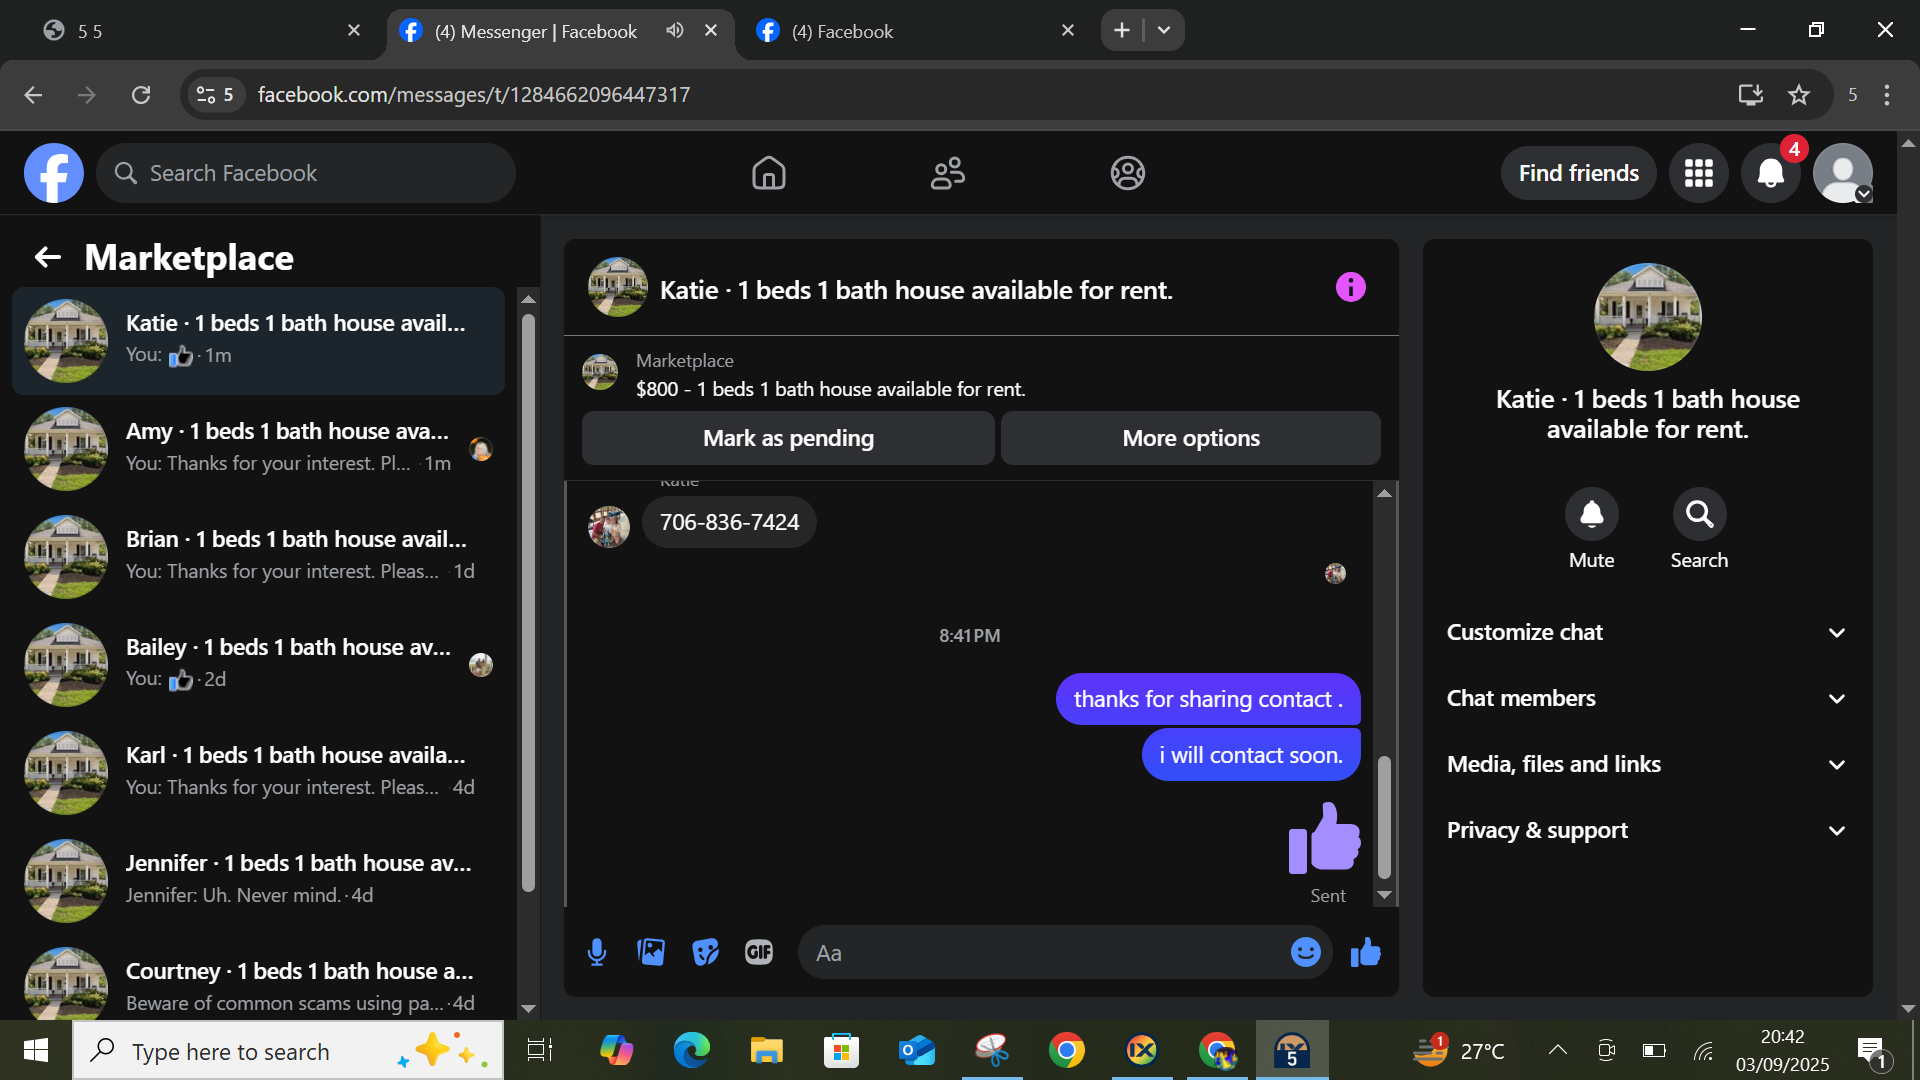Open conversation information purple icon
1920x1080 pixels.
(1350, 288)
